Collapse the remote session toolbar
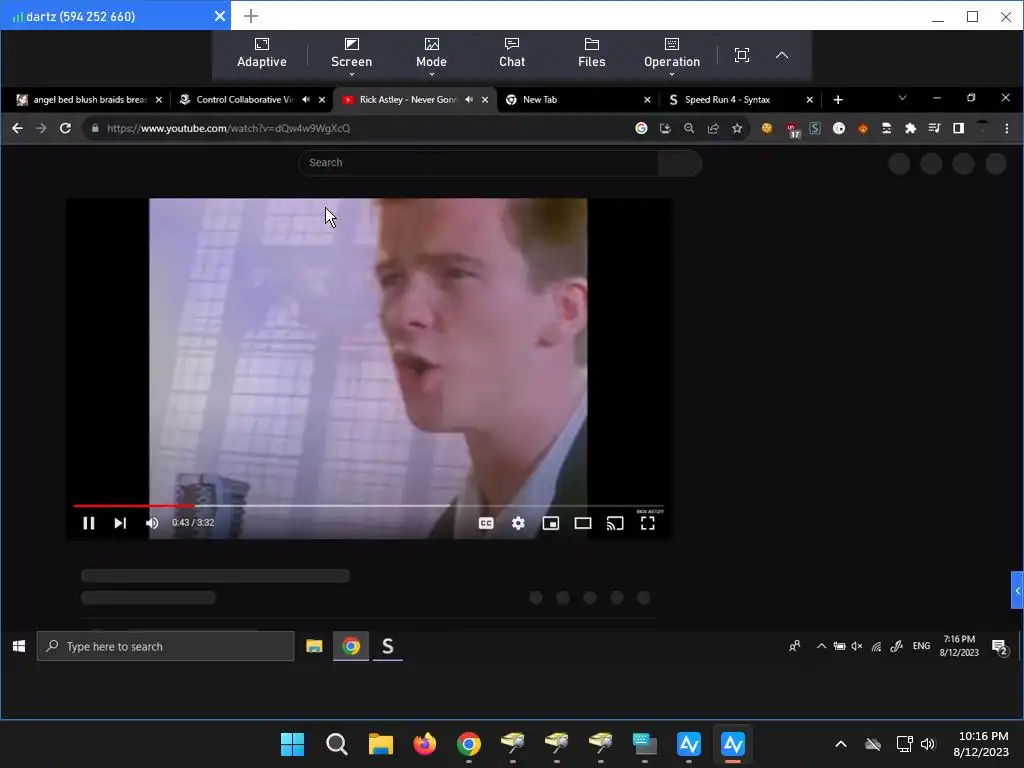Viewport: 1024px width, 768px height. pyautogui.click(x=782, y=55)
